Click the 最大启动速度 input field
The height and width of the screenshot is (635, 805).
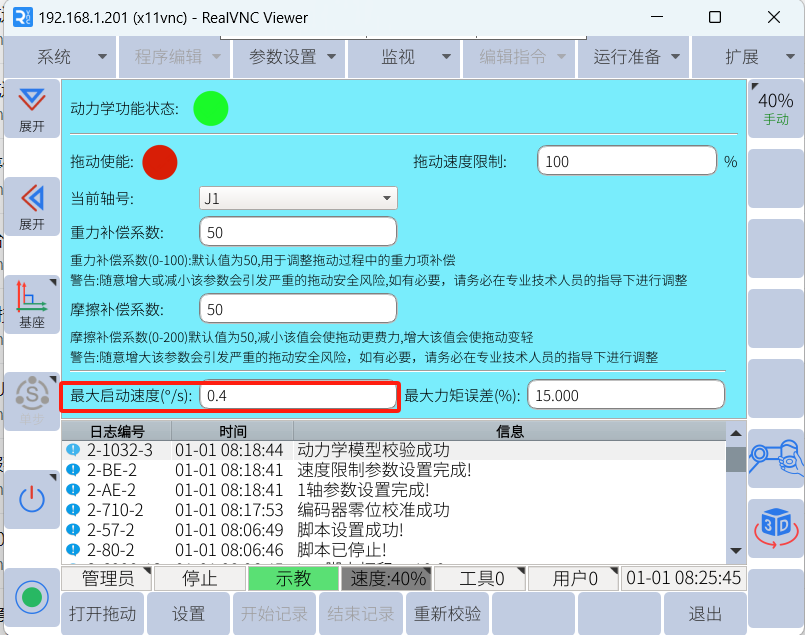tap(298, 396)
